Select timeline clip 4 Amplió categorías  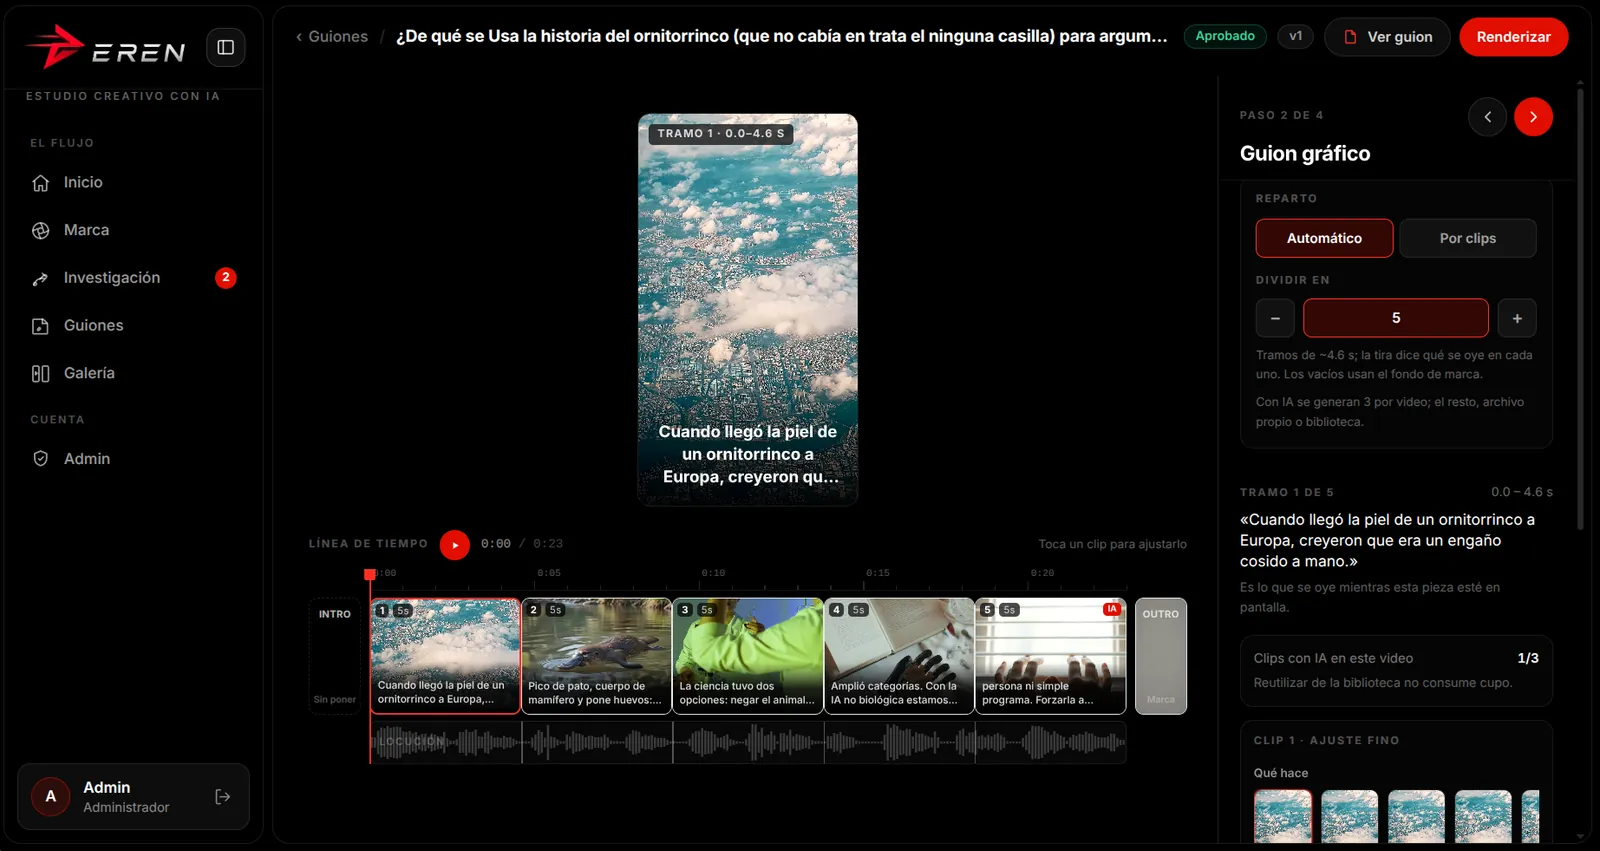pos(899,656)
